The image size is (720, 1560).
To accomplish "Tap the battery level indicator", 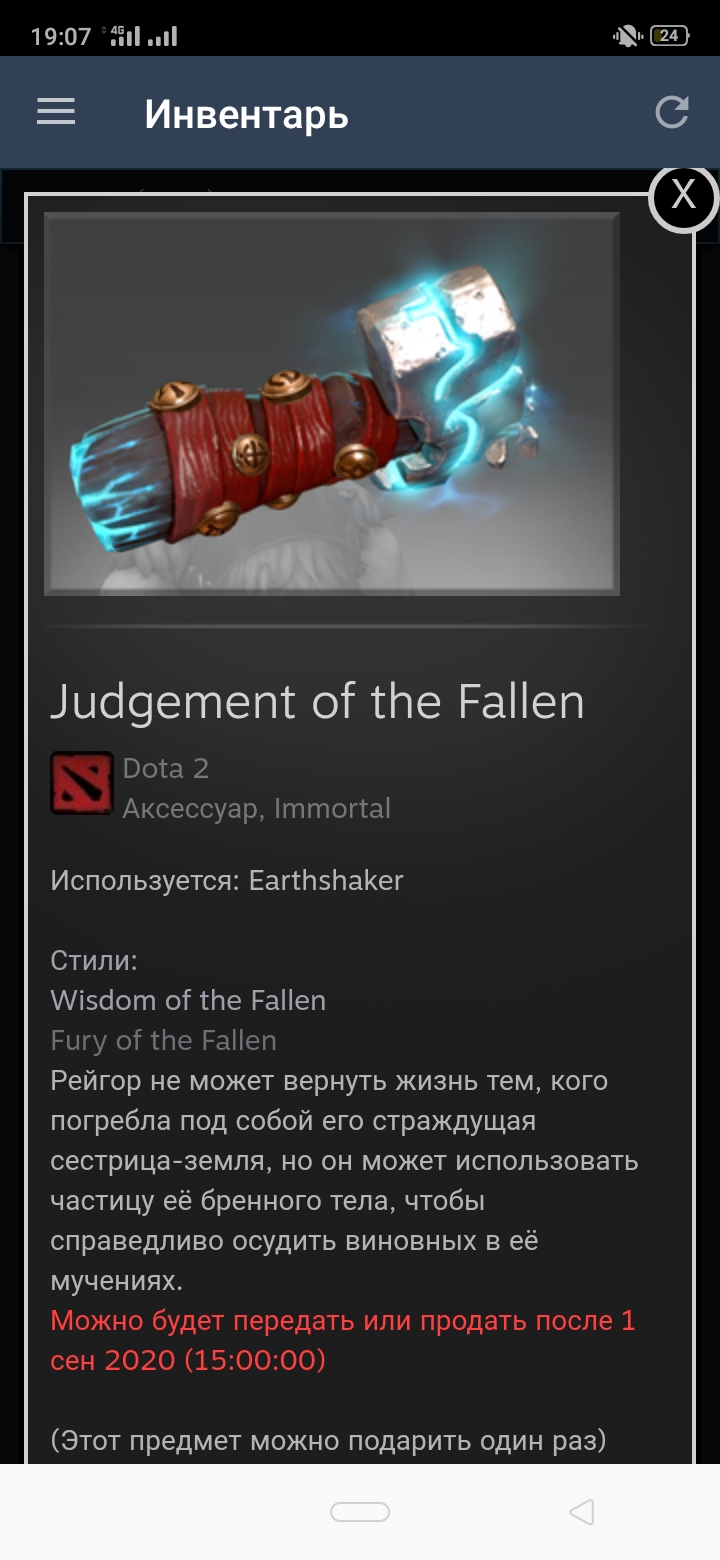I will click(669, 37).
